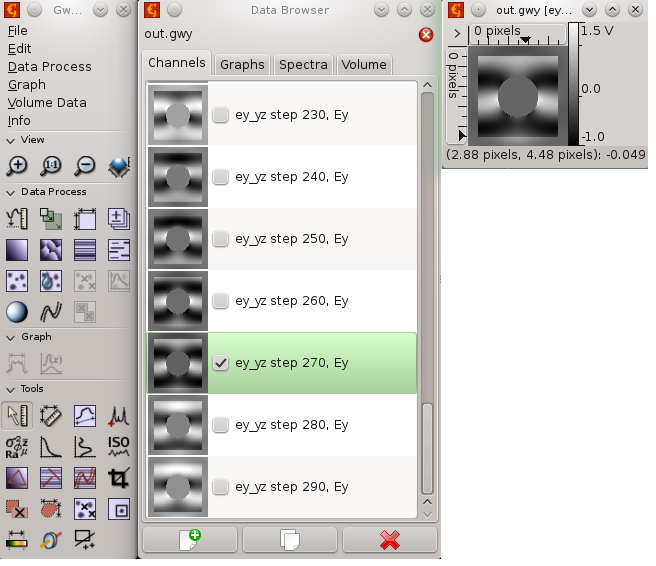Select the Crop tool
This screenshot has height=566, width=656.
click(119, 479)
